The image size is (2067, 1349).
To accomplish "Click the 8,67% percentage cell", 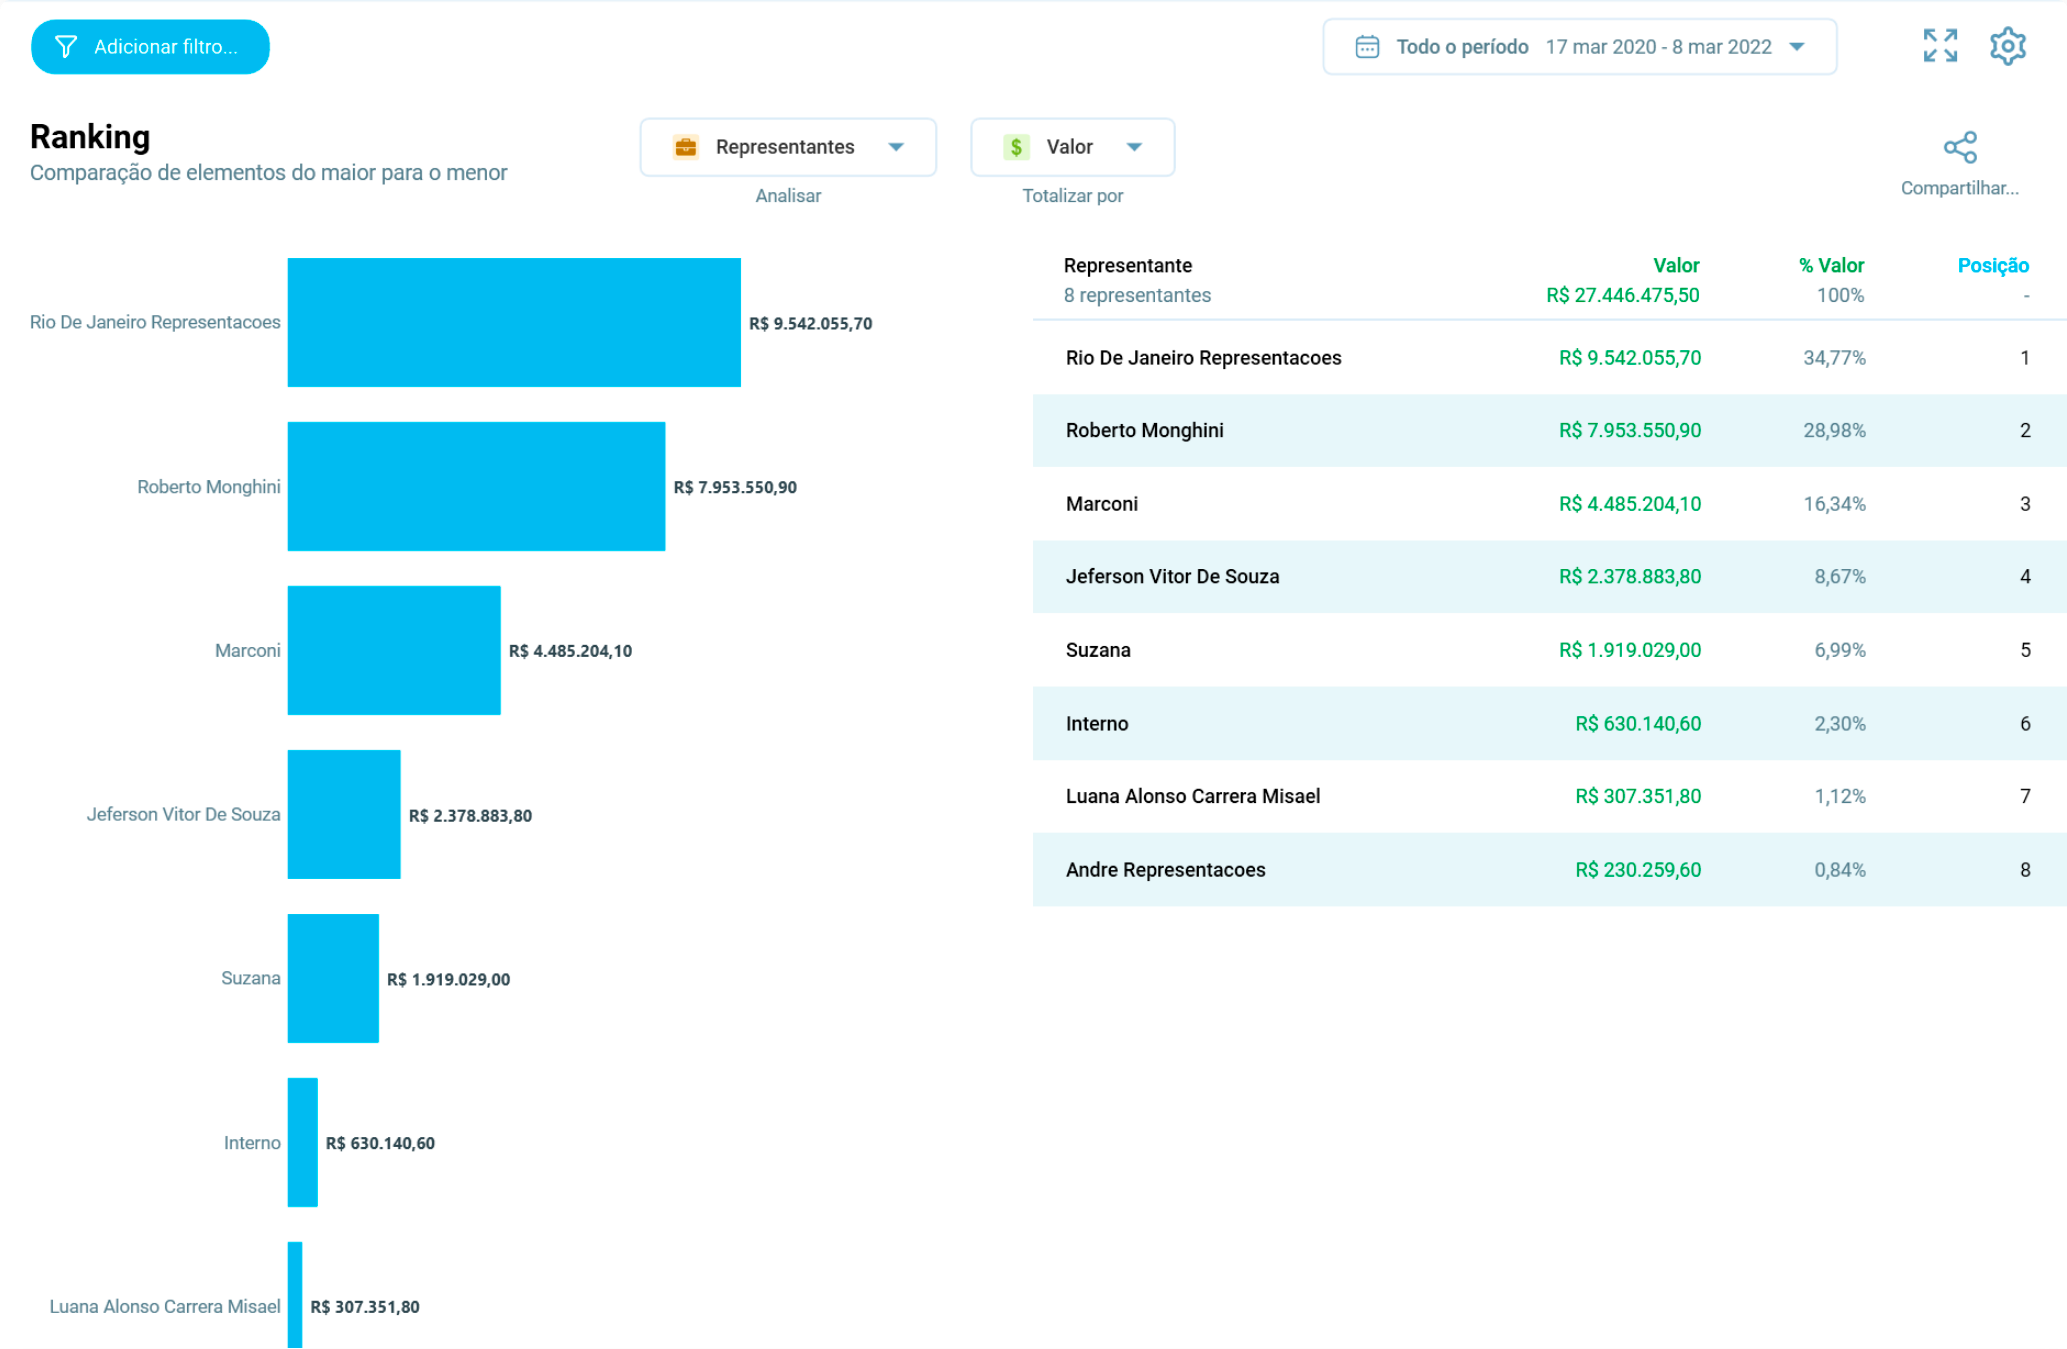I will coord(1840,577).
